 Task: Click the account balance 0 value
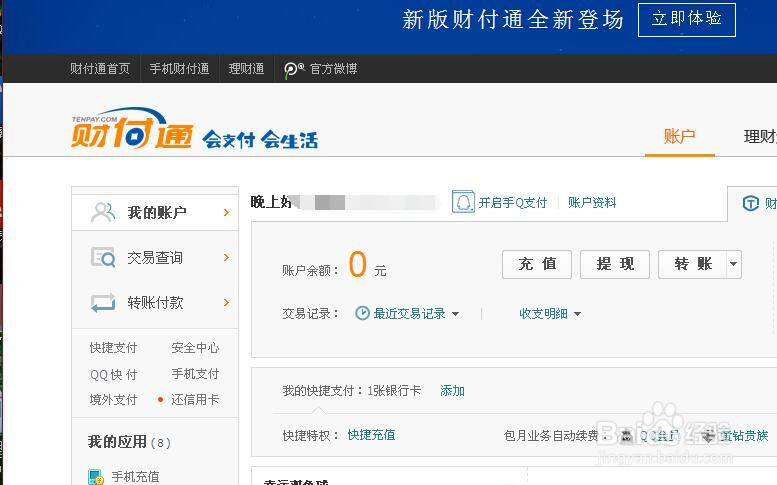357,265
